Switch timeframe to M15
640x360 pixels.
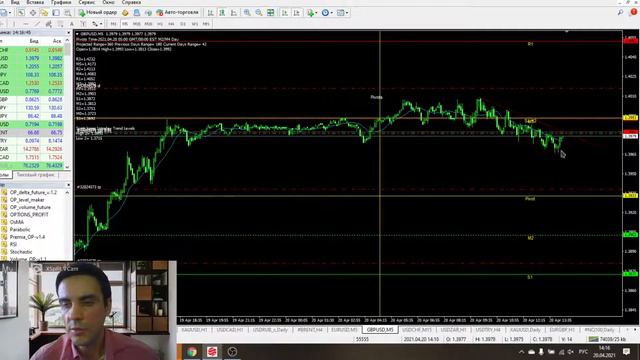137,24
